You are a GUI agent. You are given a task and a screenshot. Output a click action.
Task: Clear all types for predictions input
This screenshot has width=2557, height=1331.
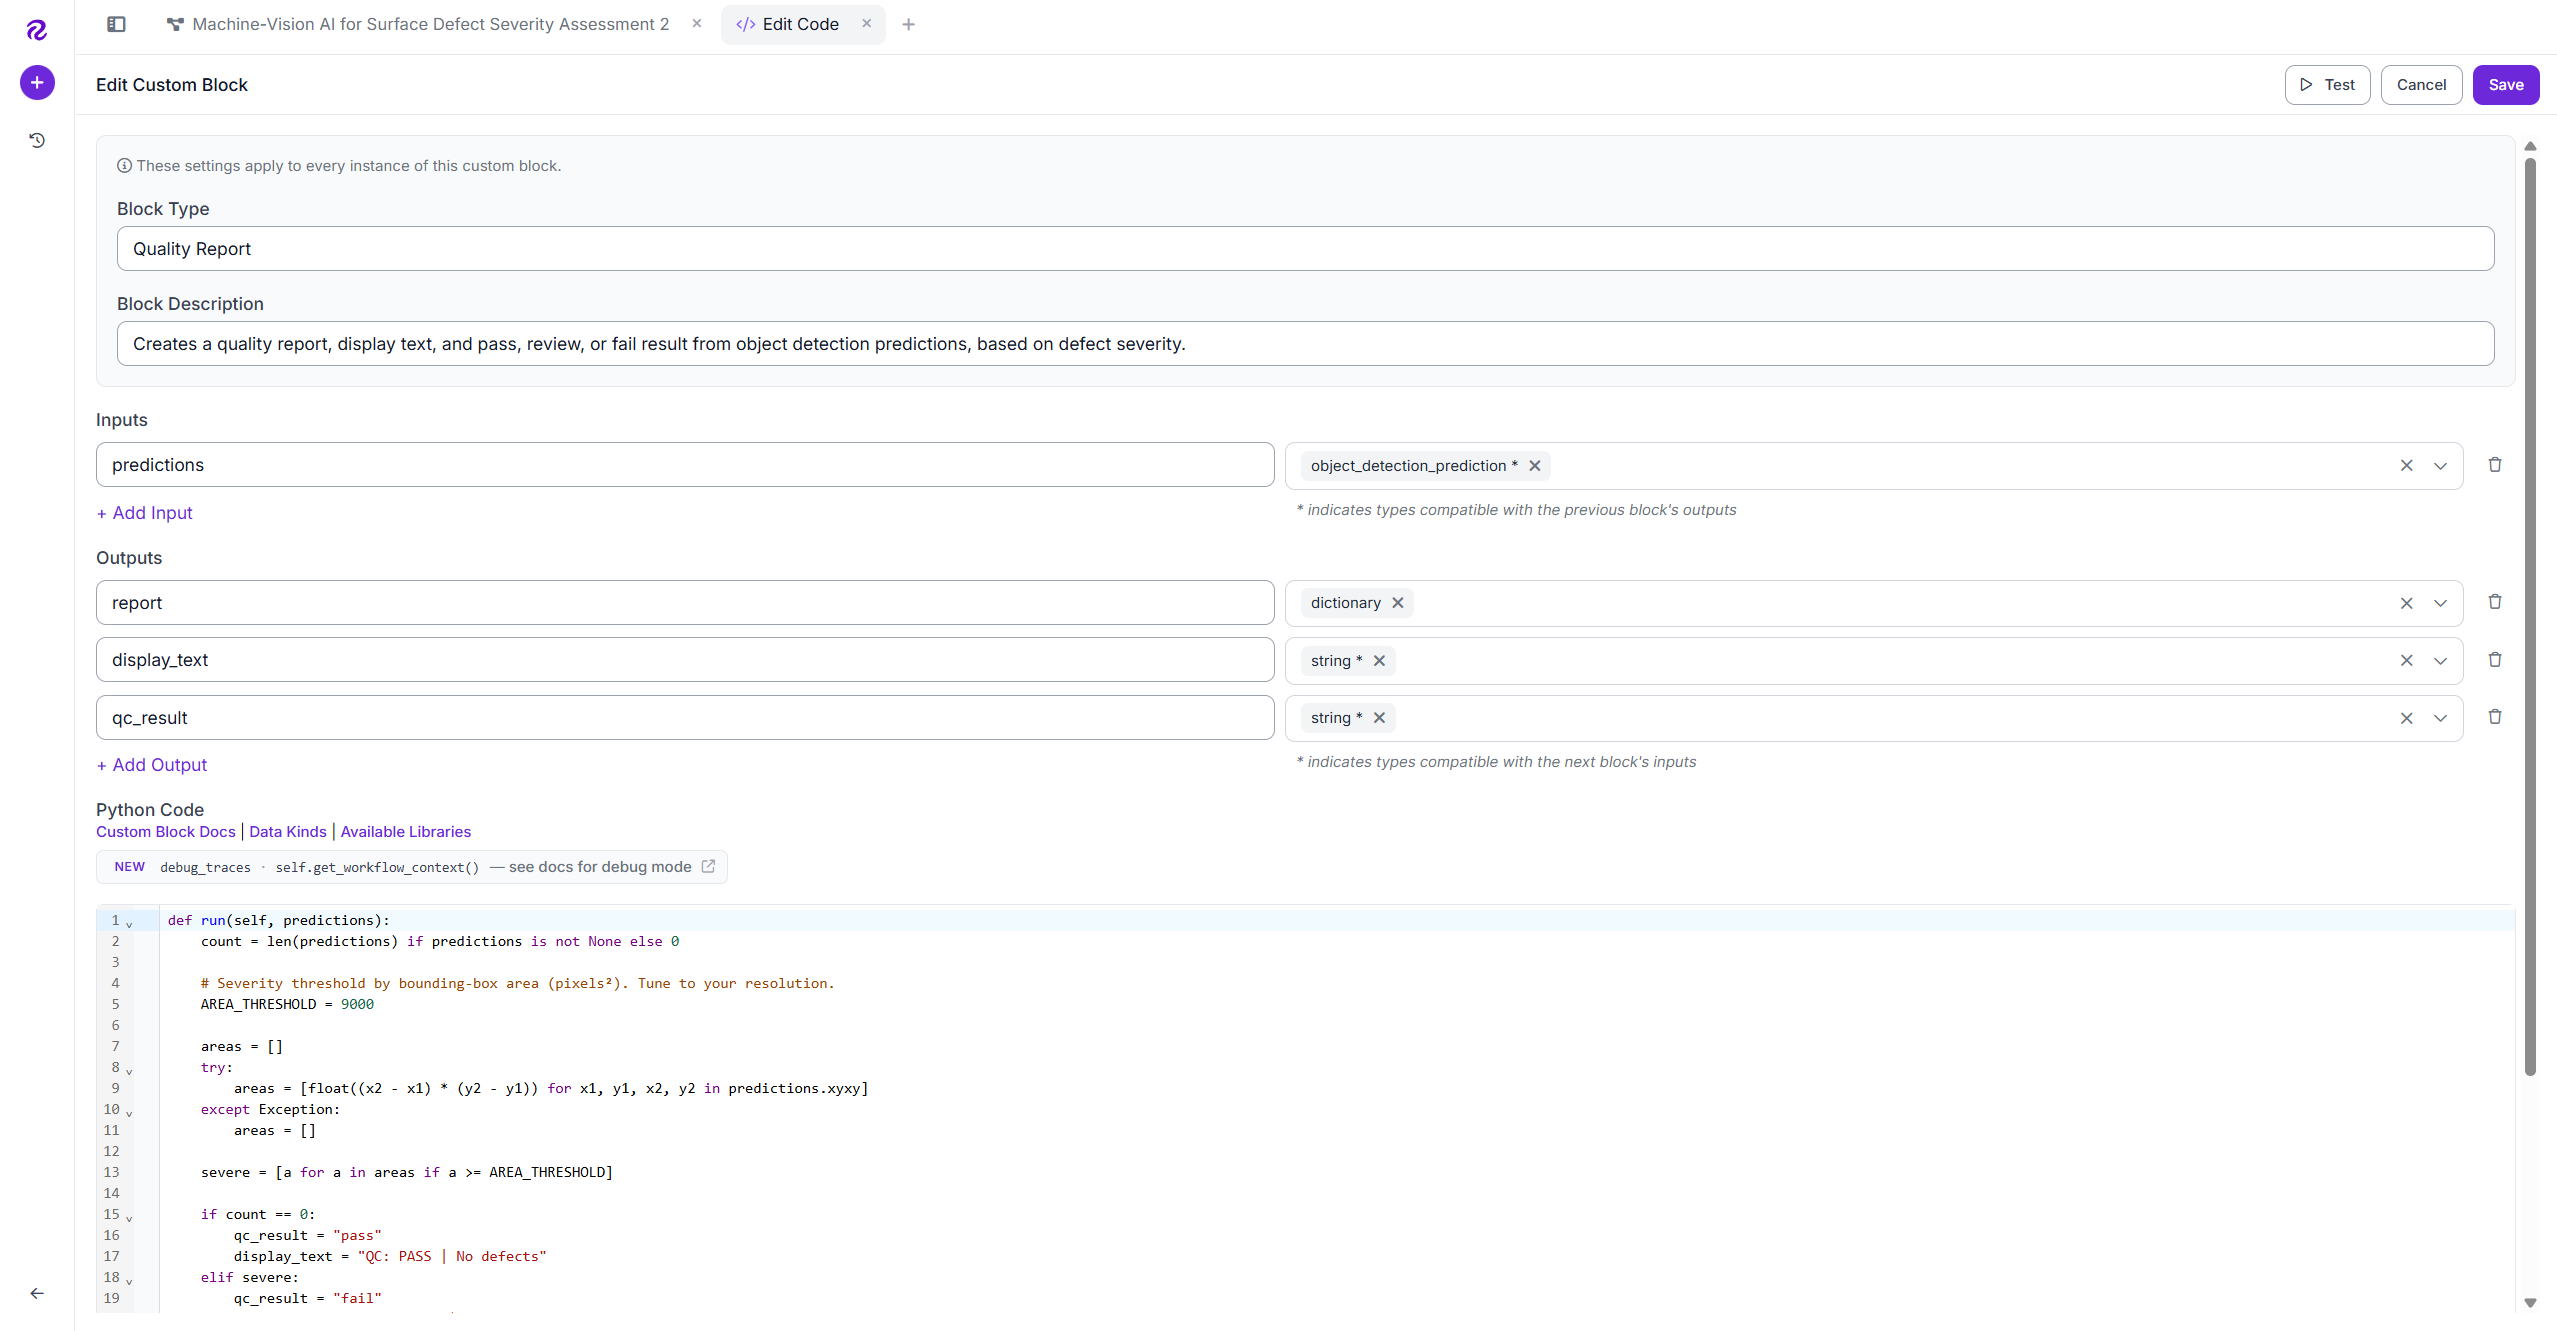coord(2406,466)
